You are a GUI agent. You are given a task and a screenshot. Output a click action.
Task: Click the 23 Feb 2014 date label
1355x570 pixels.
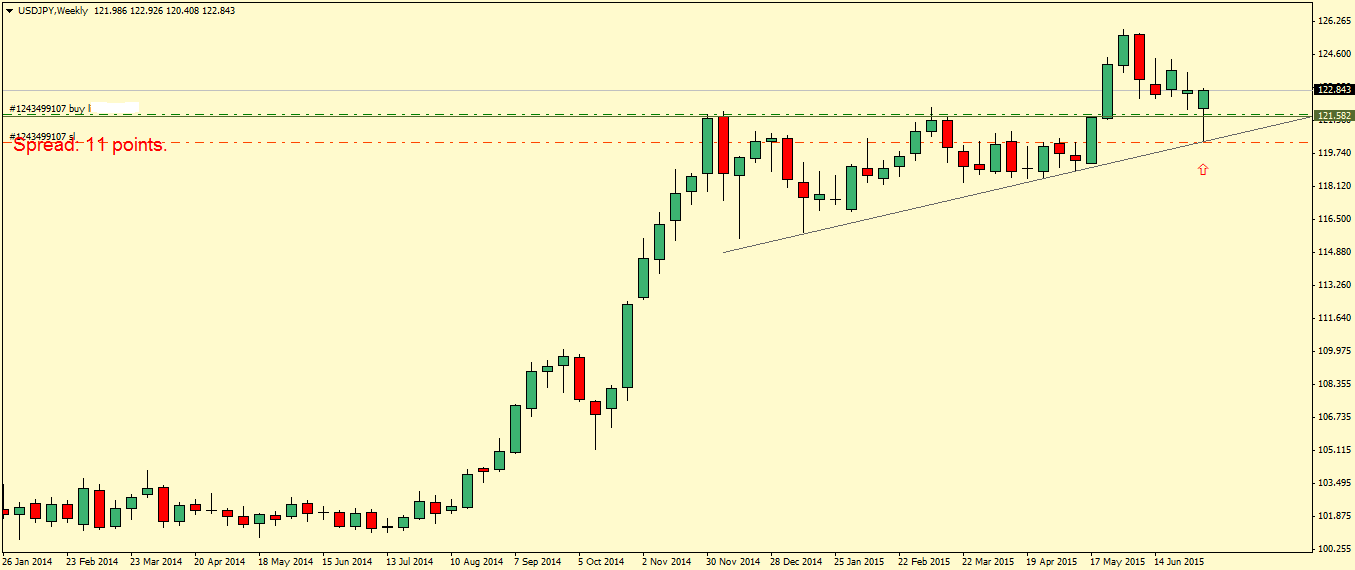(x=91, y=562)
